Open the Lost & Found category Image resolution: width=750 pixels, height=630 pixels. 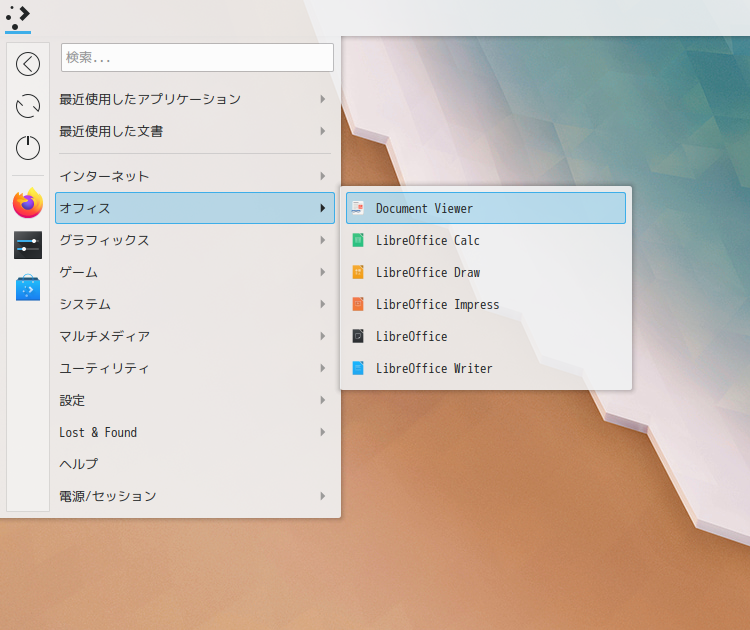[195, 432]
